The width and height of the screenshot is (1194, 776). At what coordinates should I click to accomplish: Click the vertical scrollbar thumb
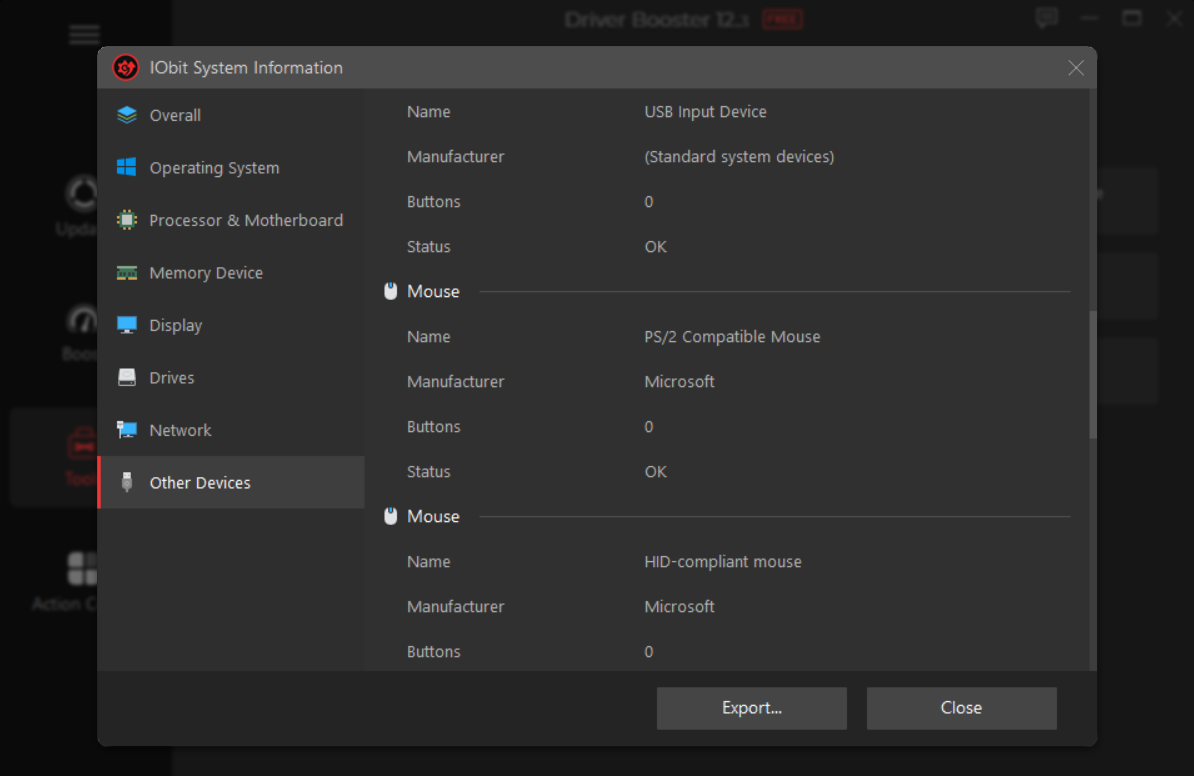click(1092, 375)
